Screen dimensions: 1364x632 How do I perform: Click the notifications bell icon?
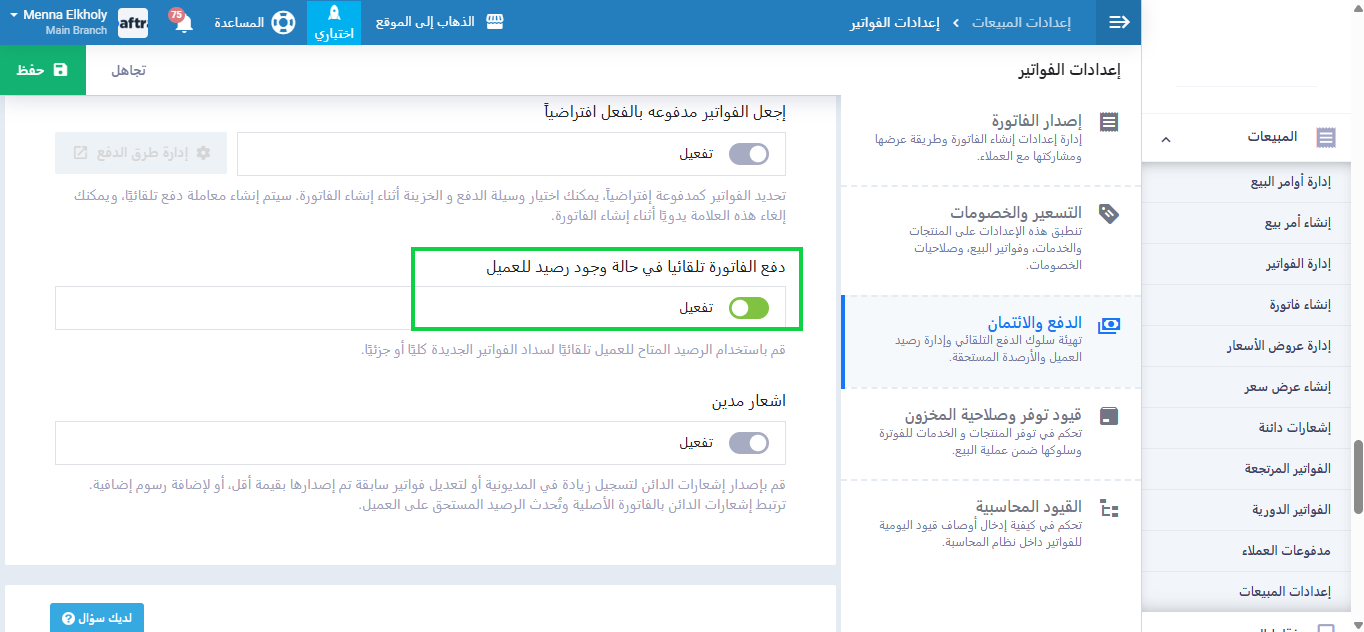point(183,23)
